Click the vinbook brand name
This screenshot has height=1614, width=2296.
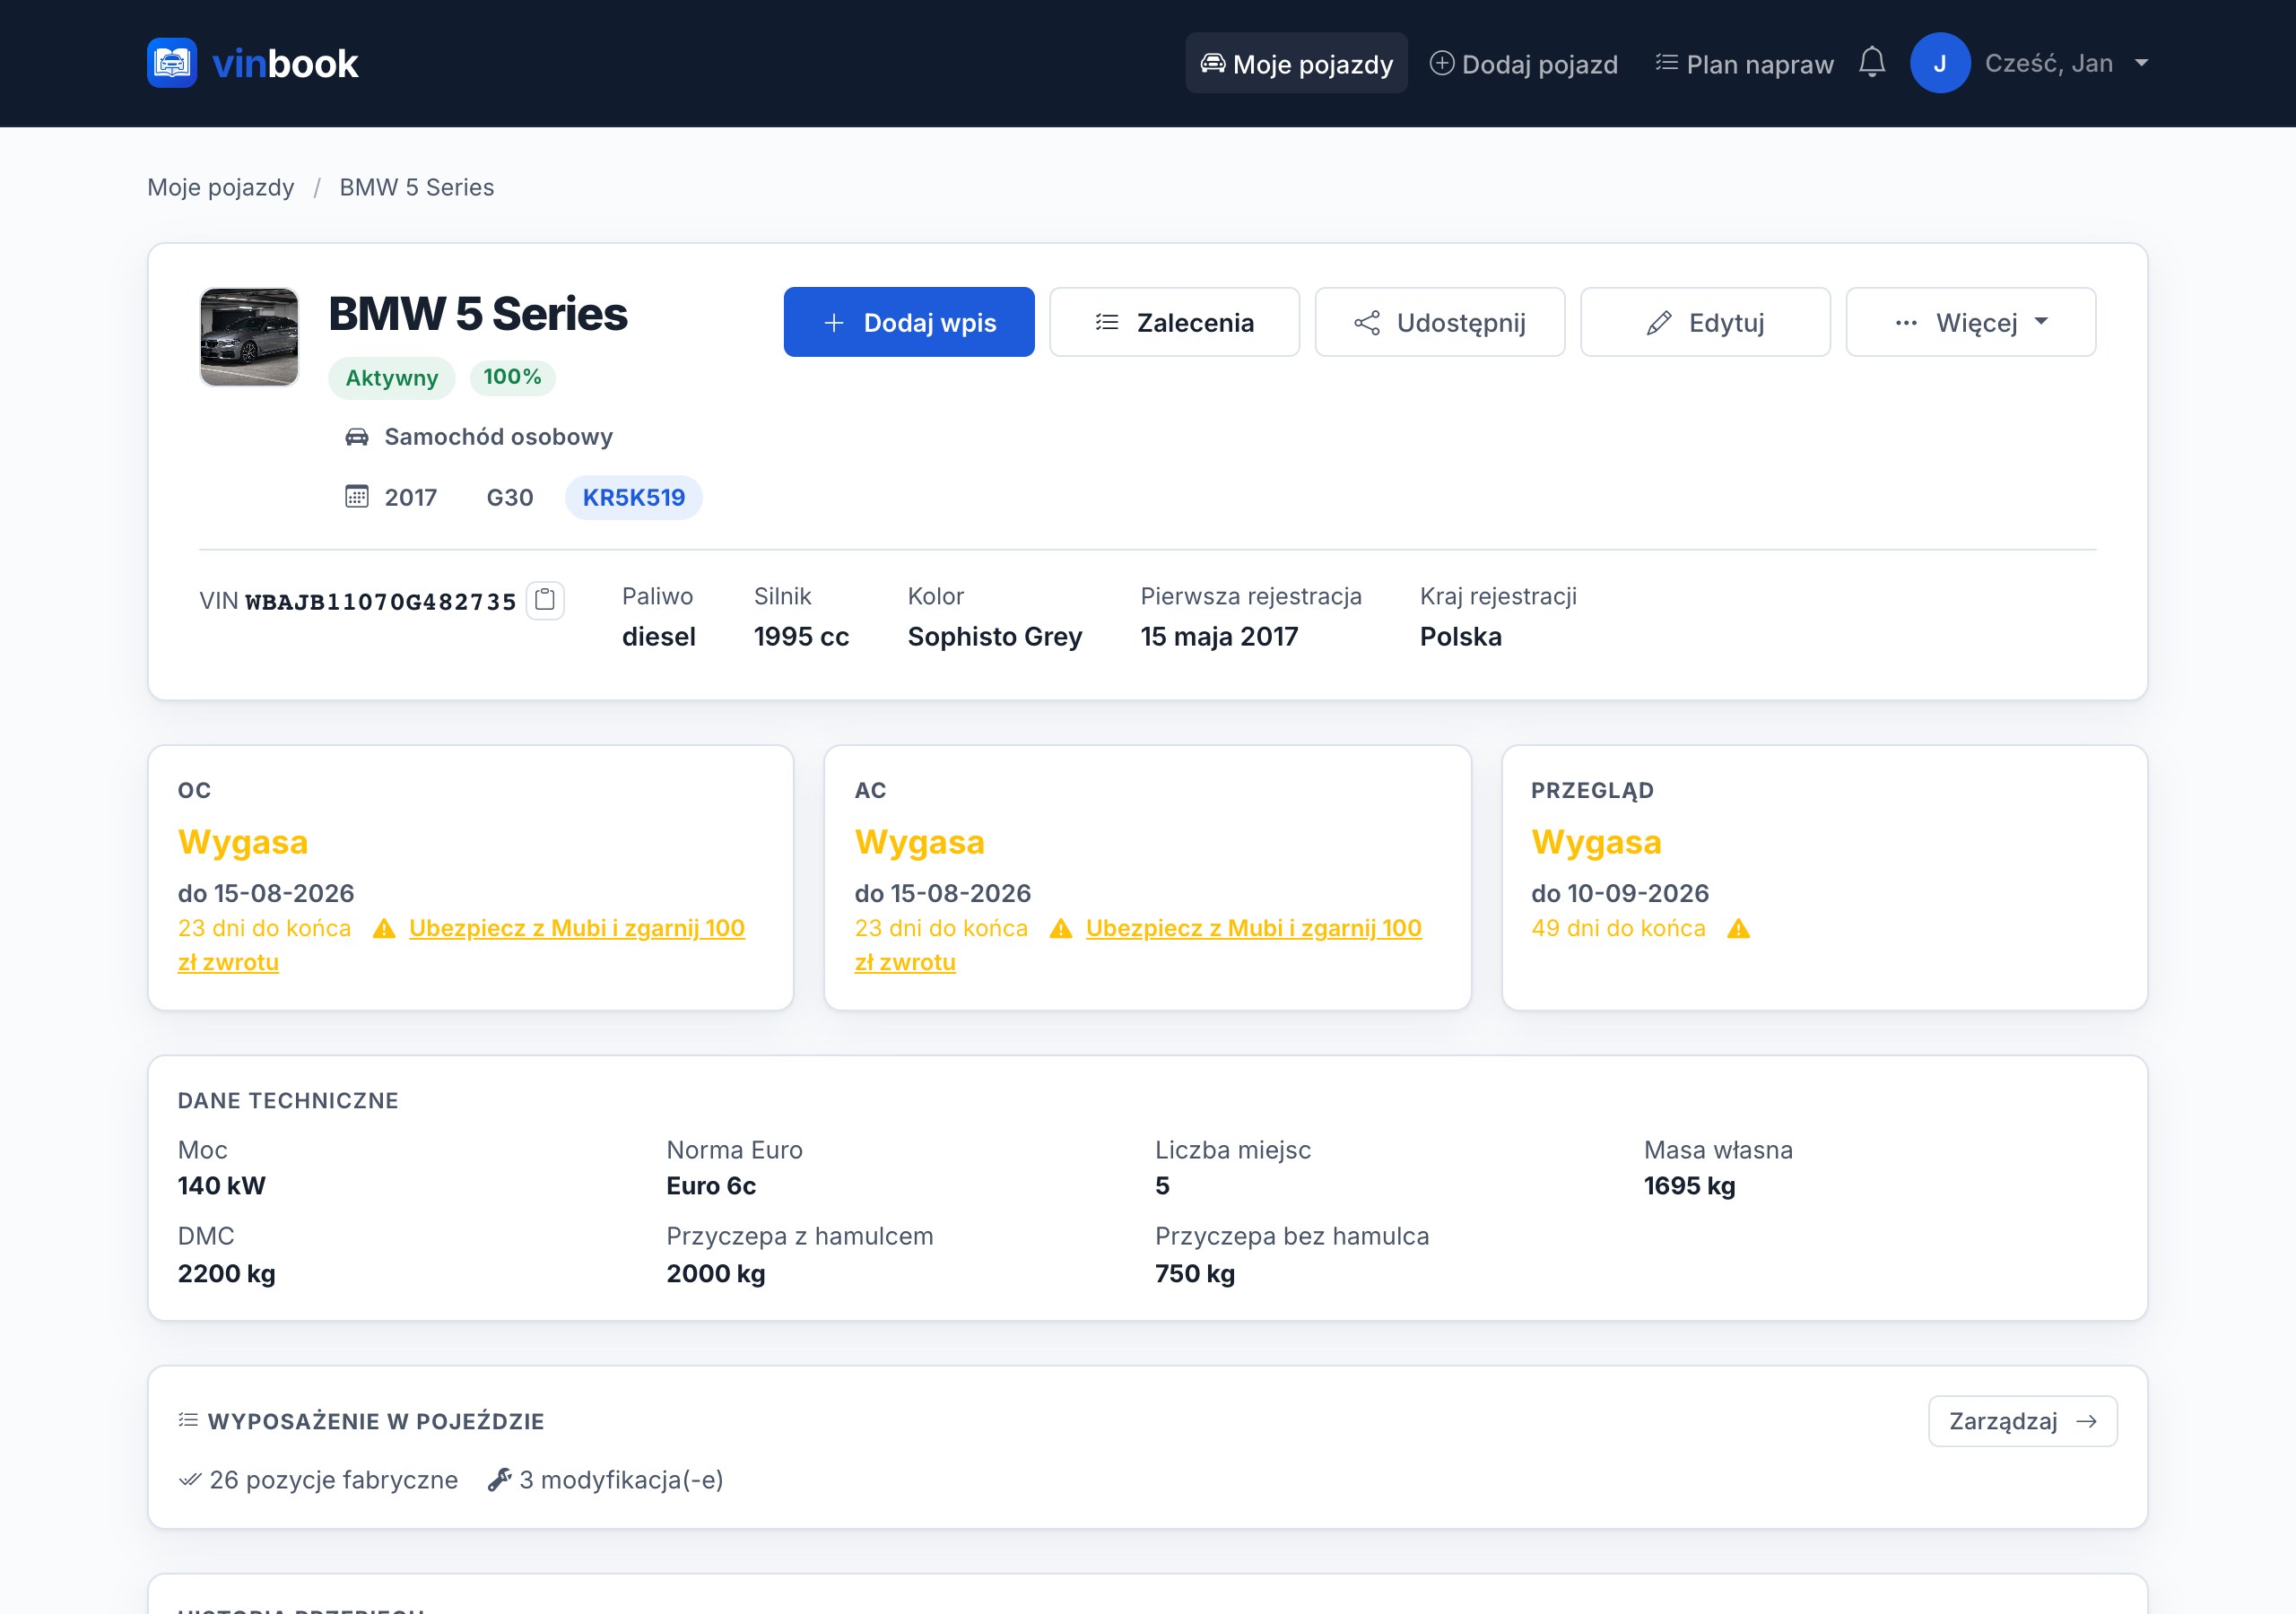coord(285,63)
